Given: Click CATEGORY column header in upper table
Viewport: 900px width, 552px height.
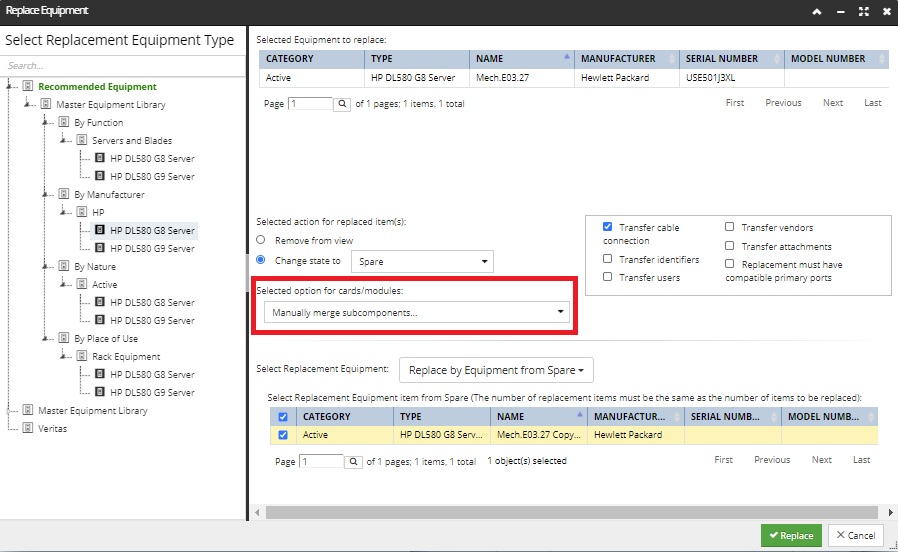Looking at the screenshot, I should pyautogui.click(x=312, y=59).
